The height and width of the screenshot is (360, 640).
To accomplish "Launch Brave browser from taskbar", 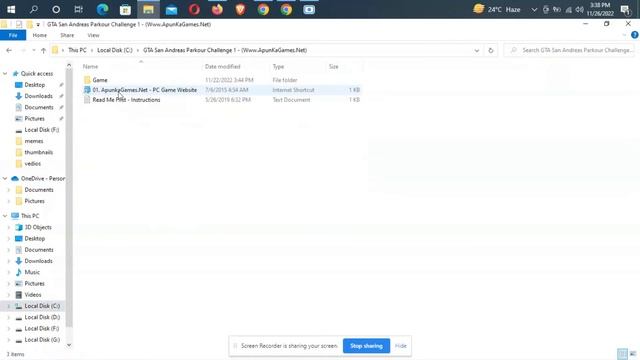I will click(240, 9).
